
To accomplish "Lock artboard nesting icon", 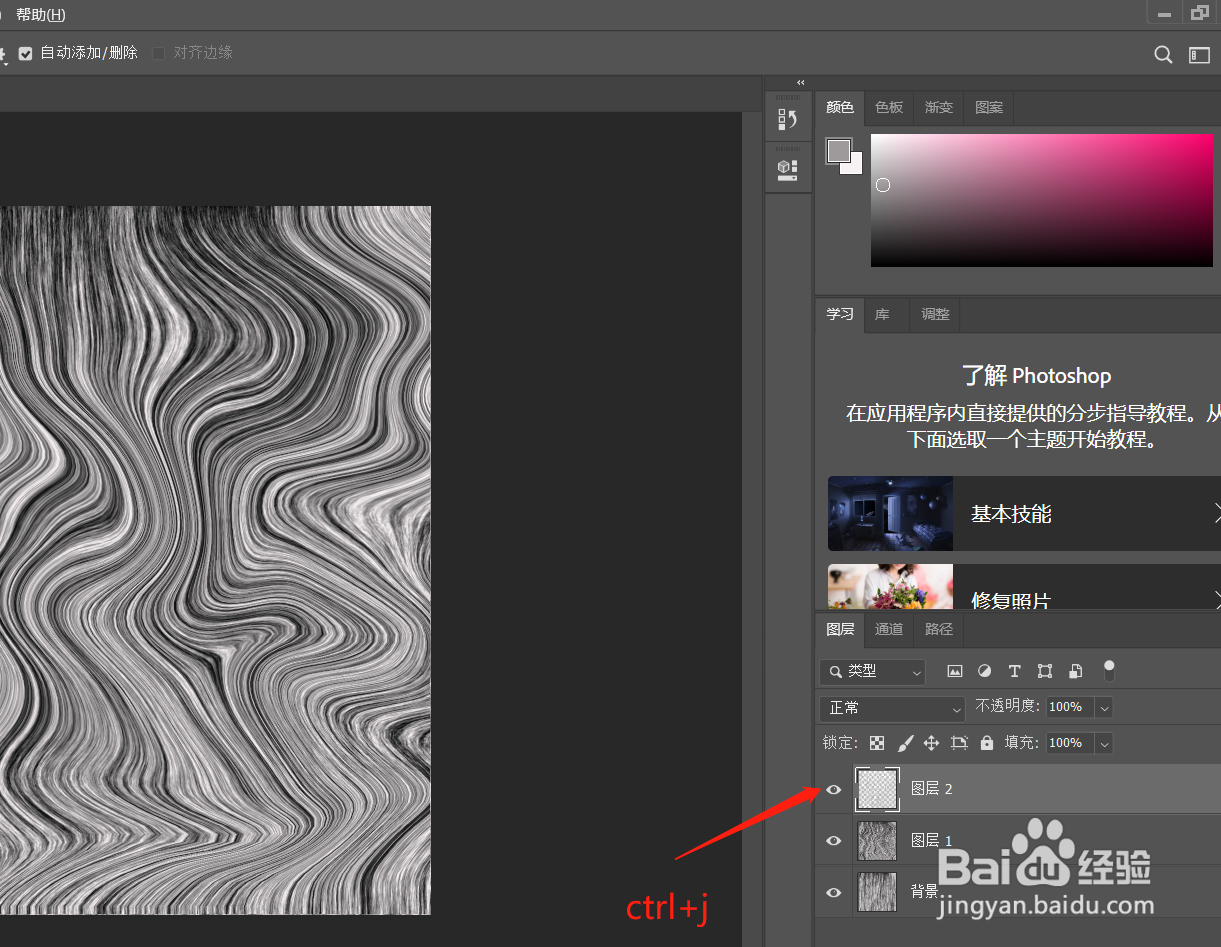I will coord(960,743).
